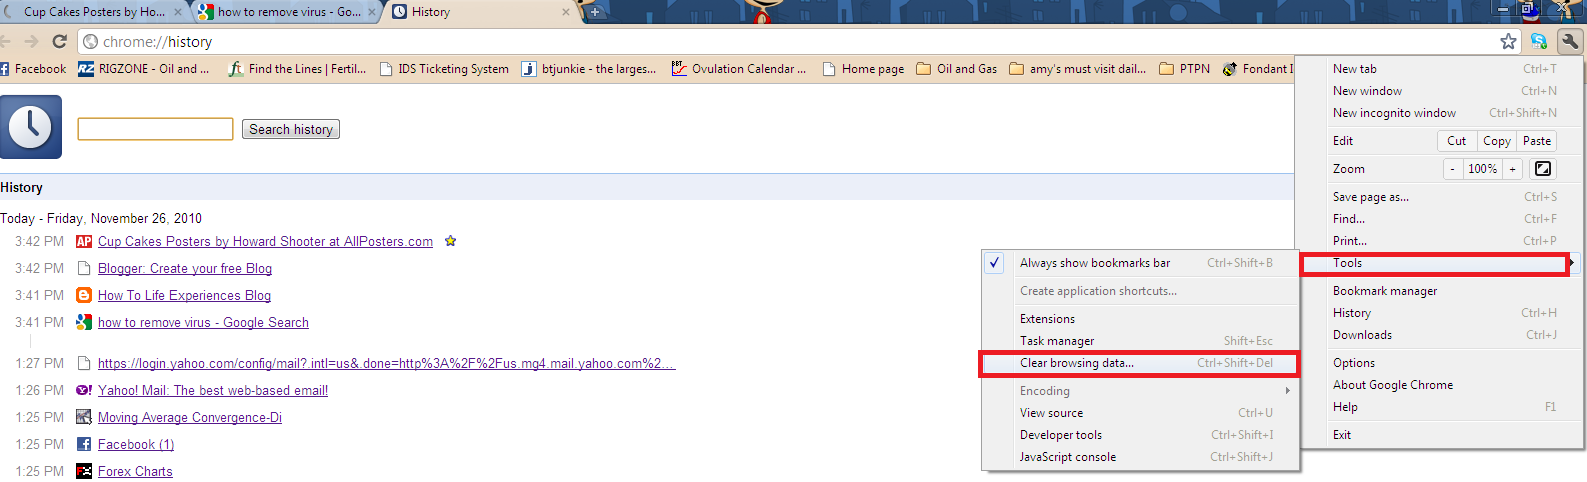Viewport: 1587px width, 482px height.
Task: Open the btjunkie bookmark
Action: click(x=589, y=69)
